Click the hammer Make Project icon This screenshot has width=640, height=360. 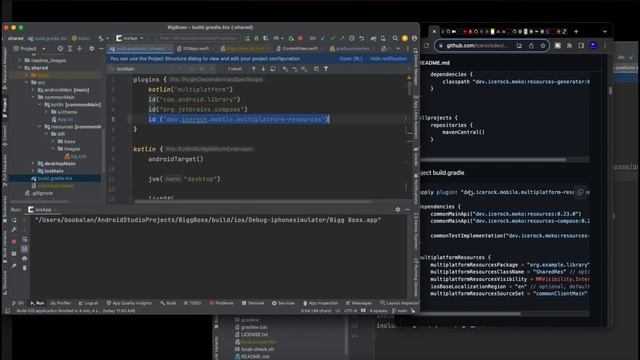click(101, 38)
